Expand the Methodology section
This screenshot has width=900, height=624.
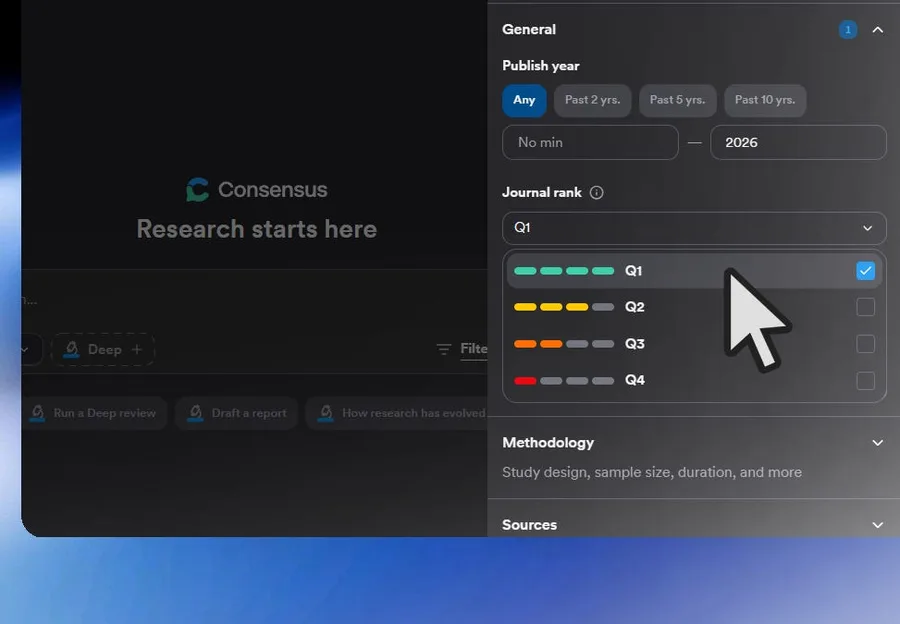[x=877, y=443]
